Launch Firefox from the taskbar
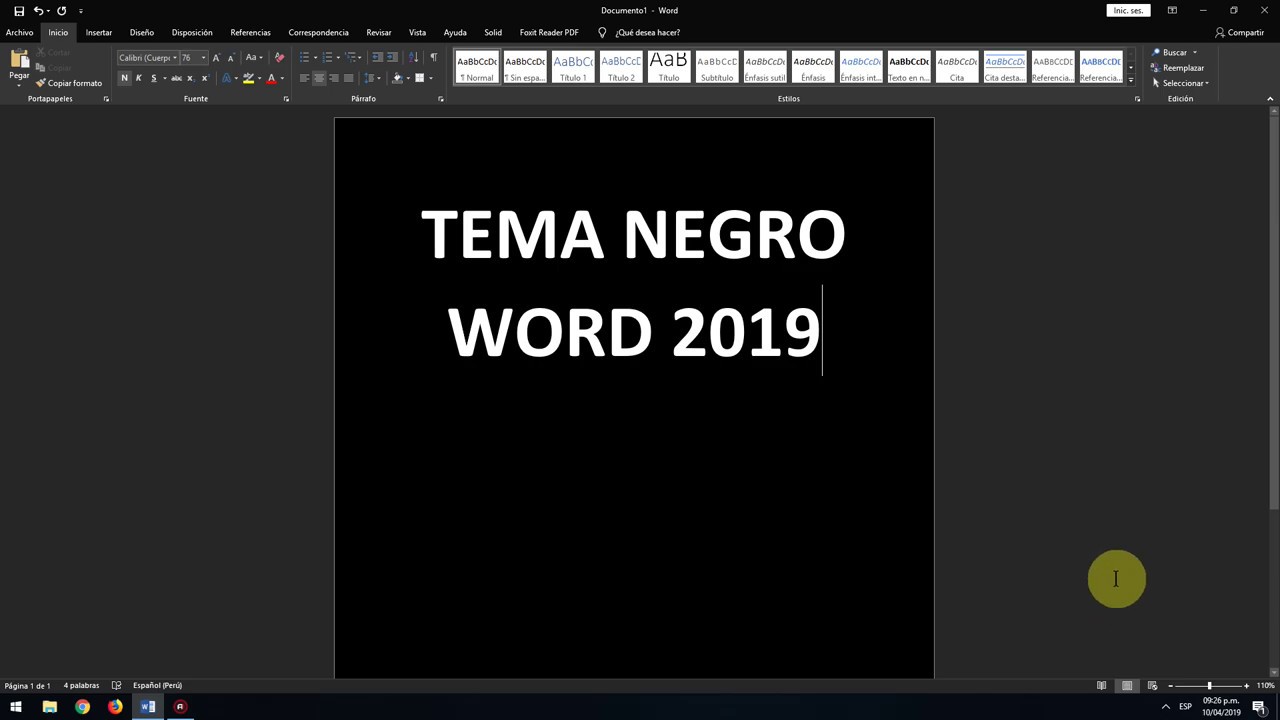The image size is (1280, 720). [x=115, y=707]
